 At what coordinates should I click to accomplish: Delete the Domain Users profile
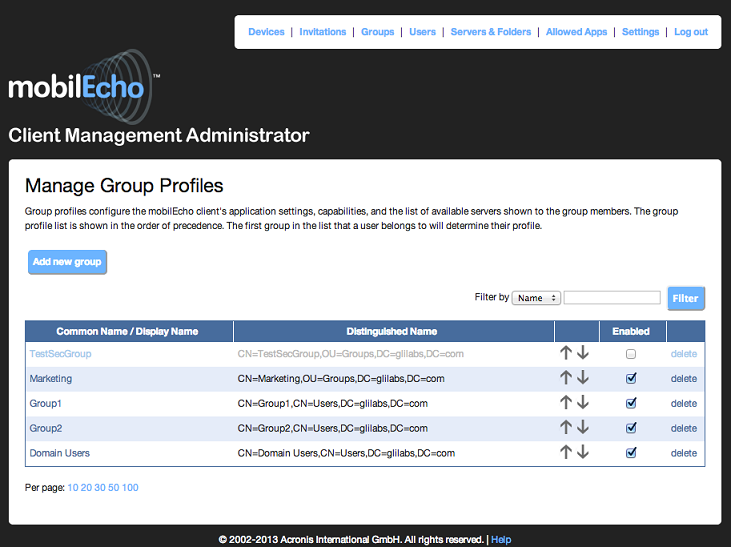coord(684,453)
